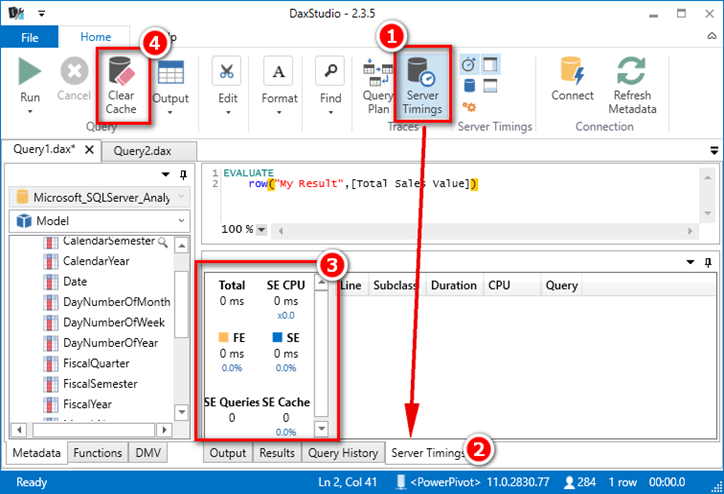Expand the Run button dropdown arrow
The width and height of the screenshot is (724, 494).
[30, 112]
